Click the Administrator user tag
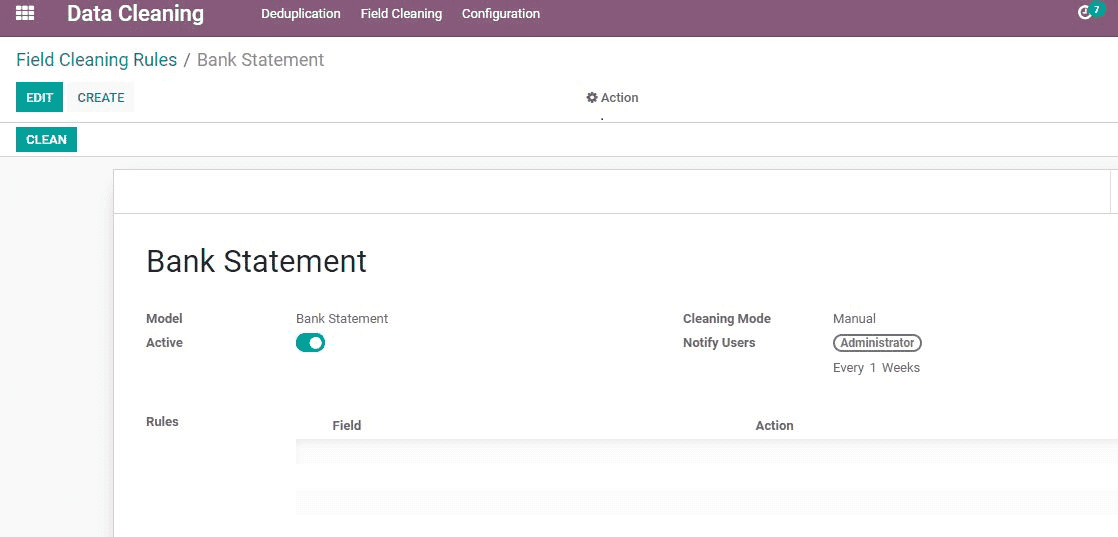Screen dimensions: 1118x537 click(x=877, y=343)
